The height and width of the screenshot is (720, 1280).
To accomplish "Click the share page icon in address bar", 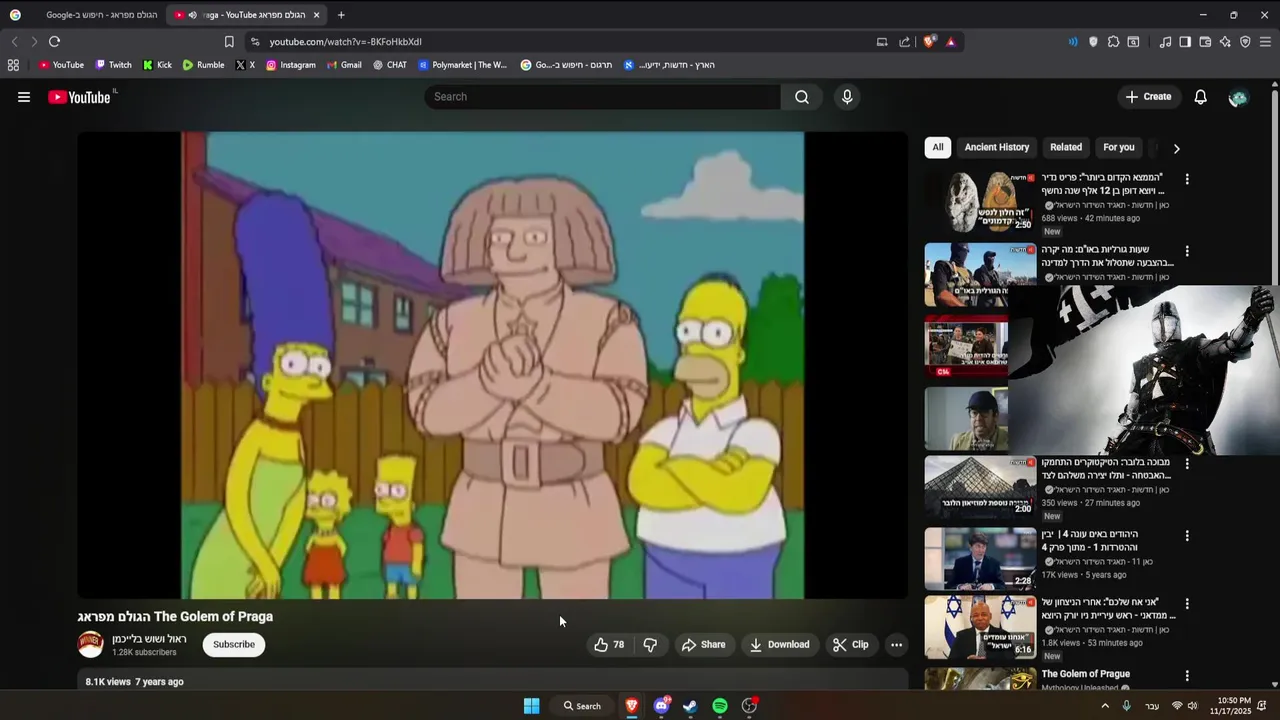I will [905, 42].
